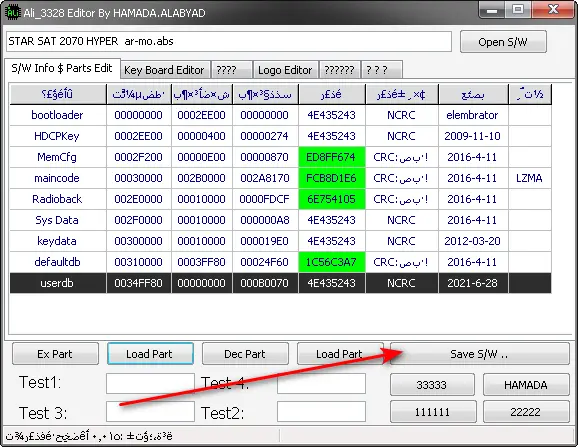Screen dimensions: 578x447
Task: Click the Dec Part button
Action: point(245,354)
